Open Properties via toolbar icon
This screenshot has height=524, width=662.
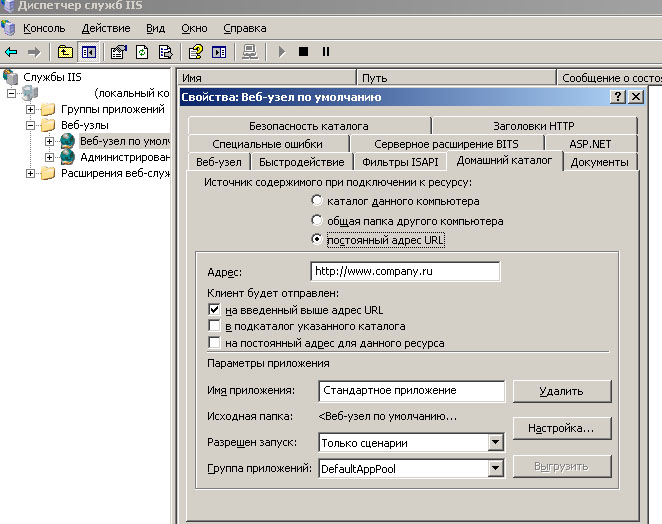tap(118, 52)
